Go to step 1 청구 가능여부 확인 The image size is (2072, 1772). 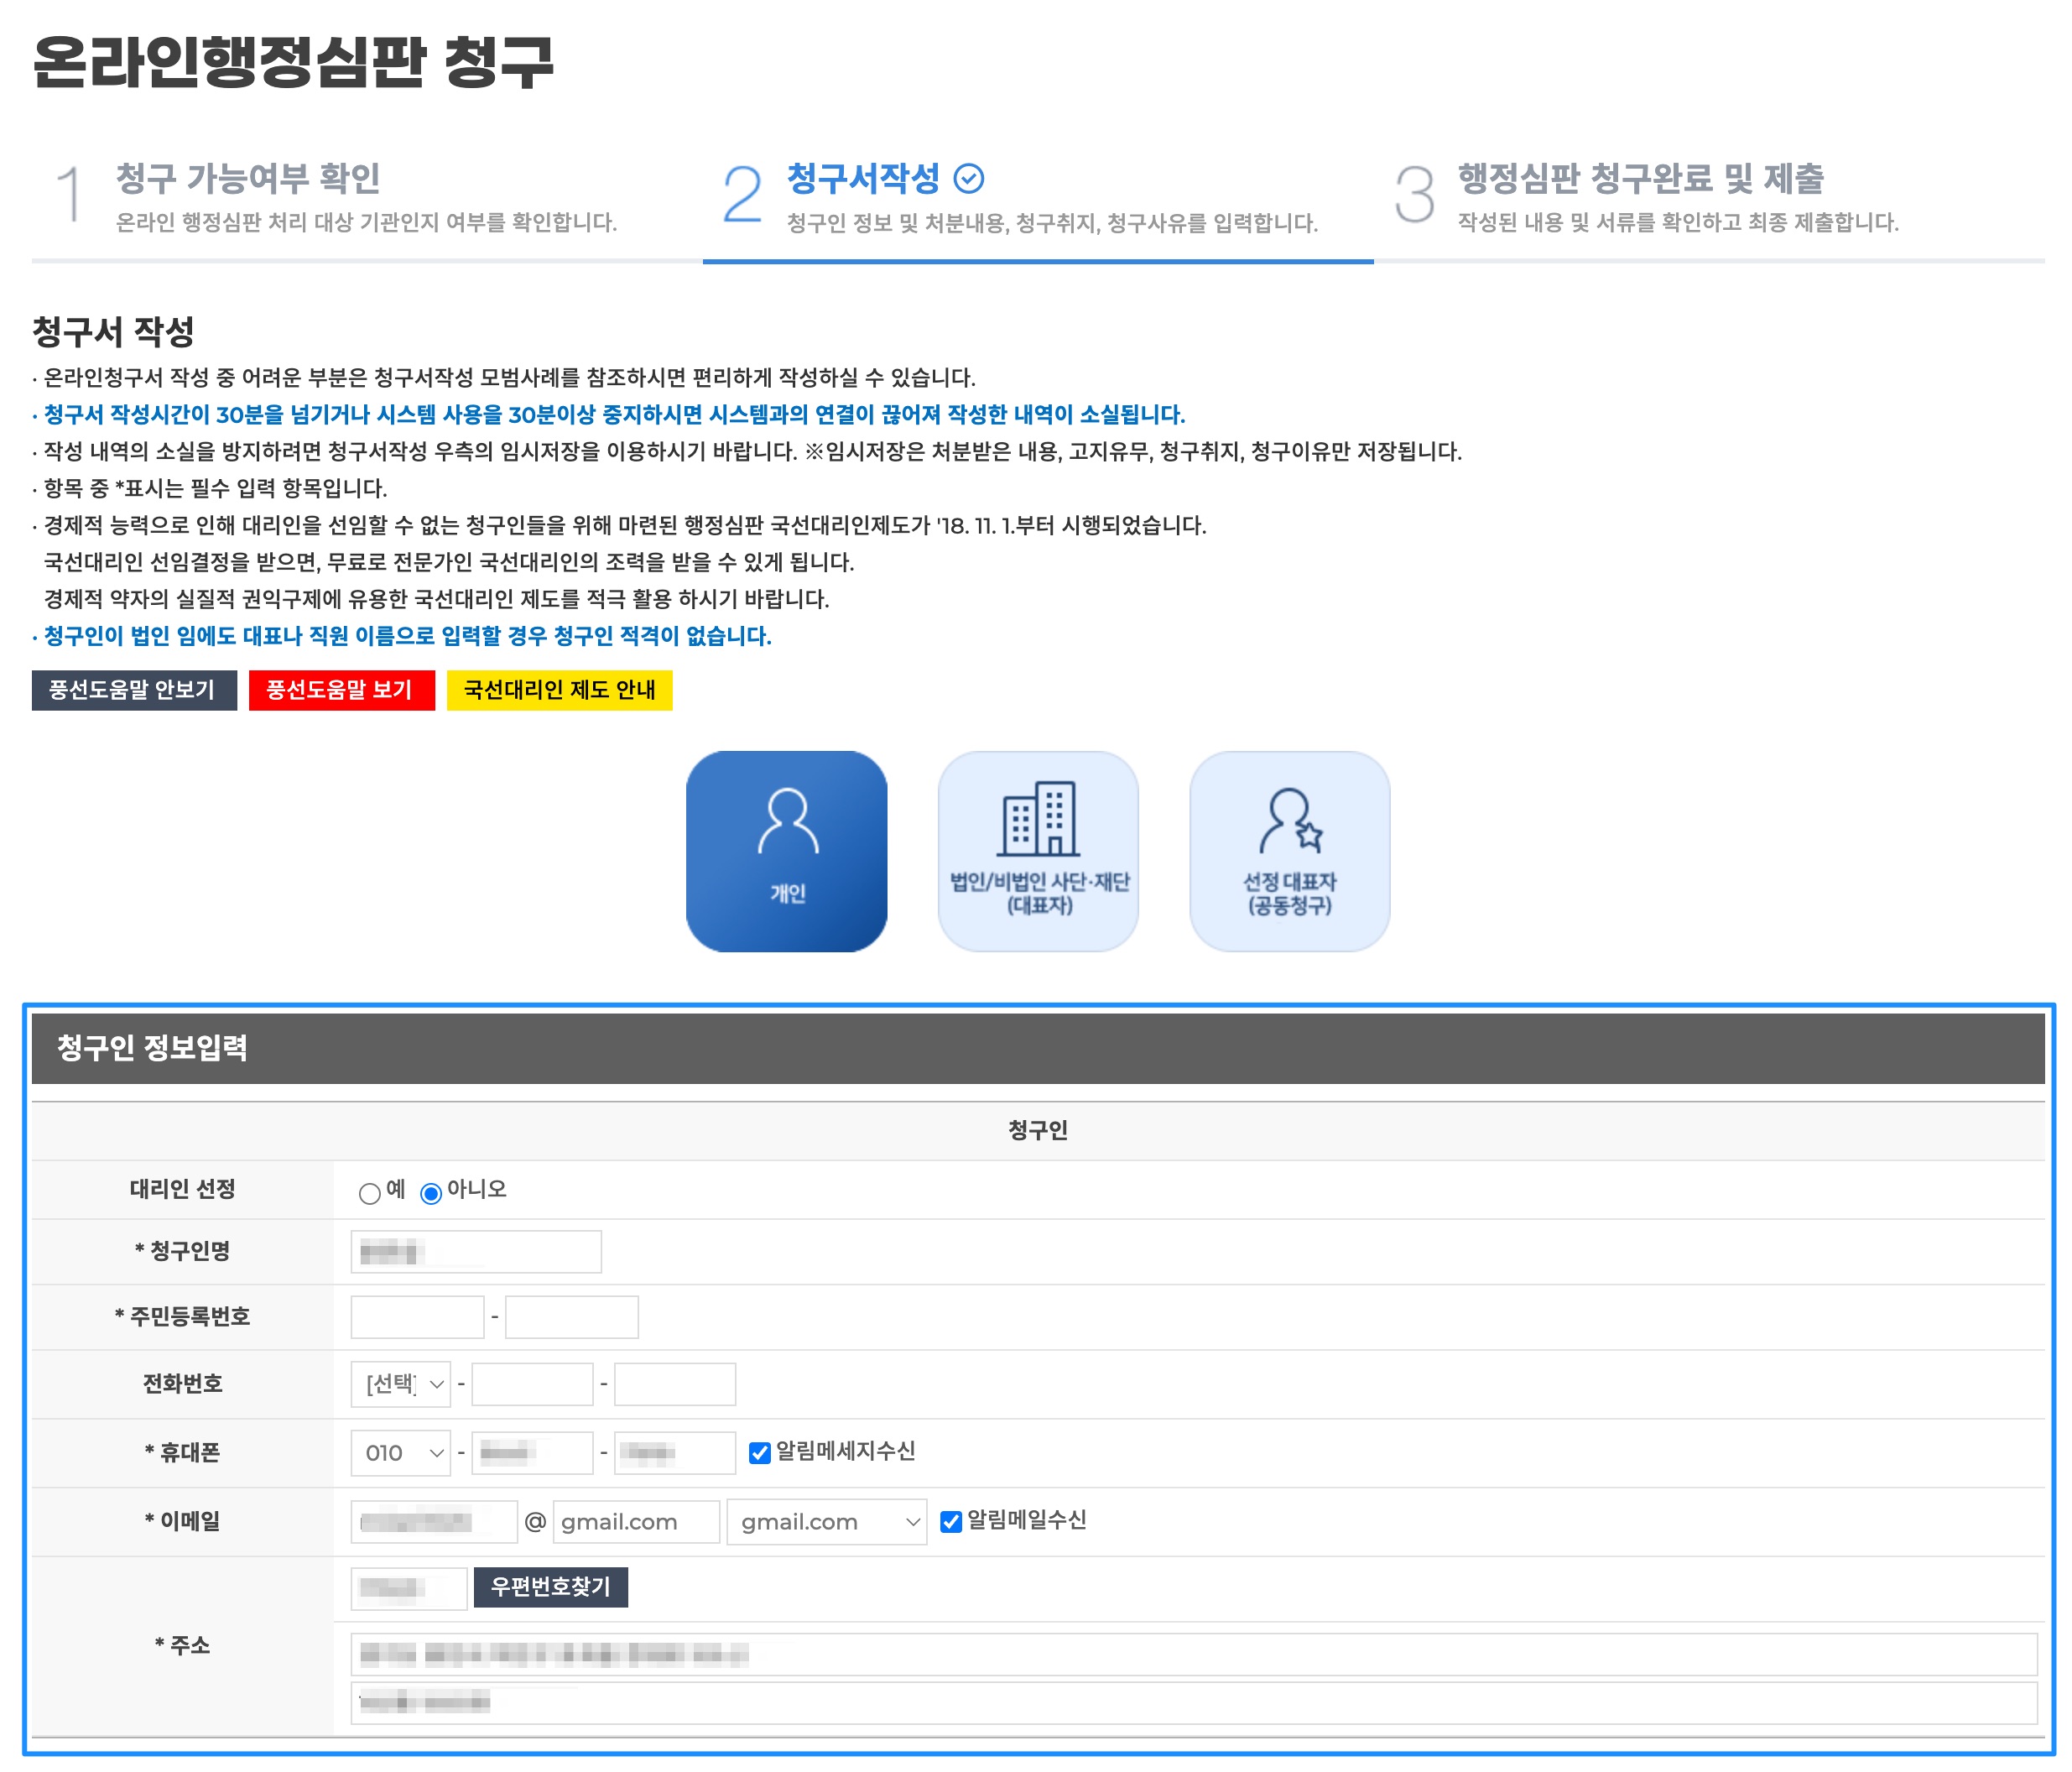(248, 180)
